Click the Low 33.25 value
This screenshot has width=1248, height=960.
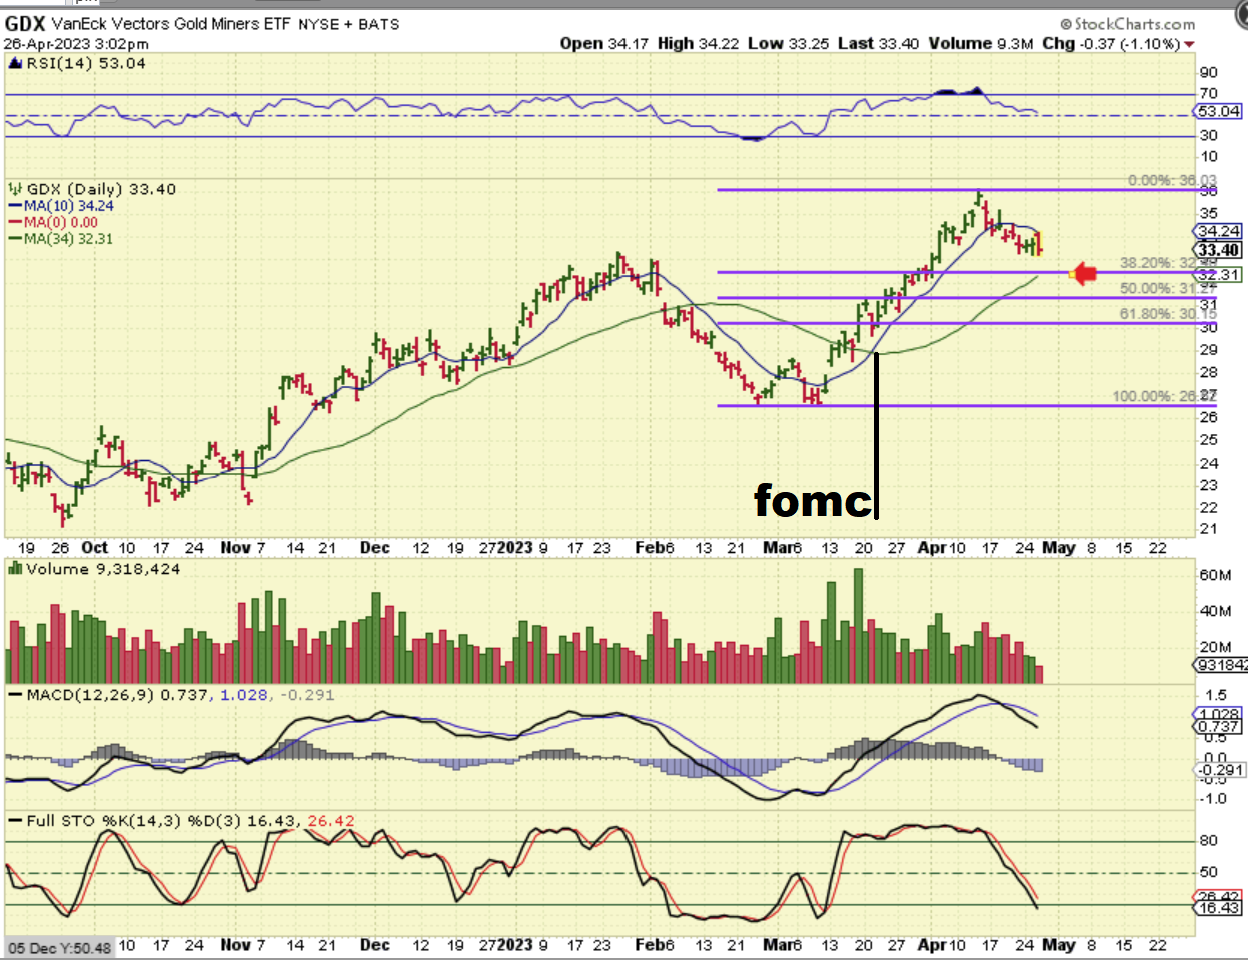pos(789,43)
